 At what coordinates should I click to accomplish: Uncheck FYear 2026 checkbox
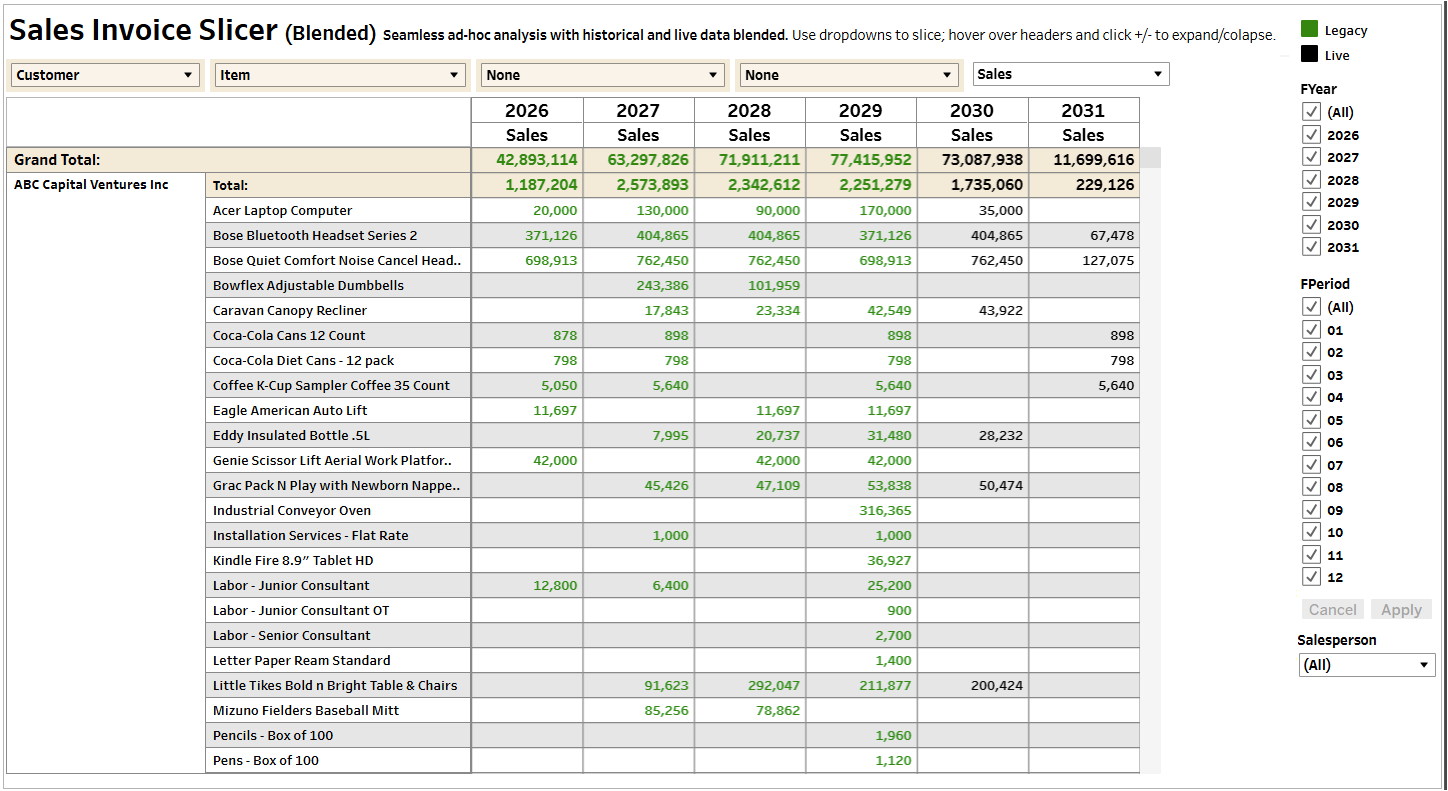point(1312,135)
